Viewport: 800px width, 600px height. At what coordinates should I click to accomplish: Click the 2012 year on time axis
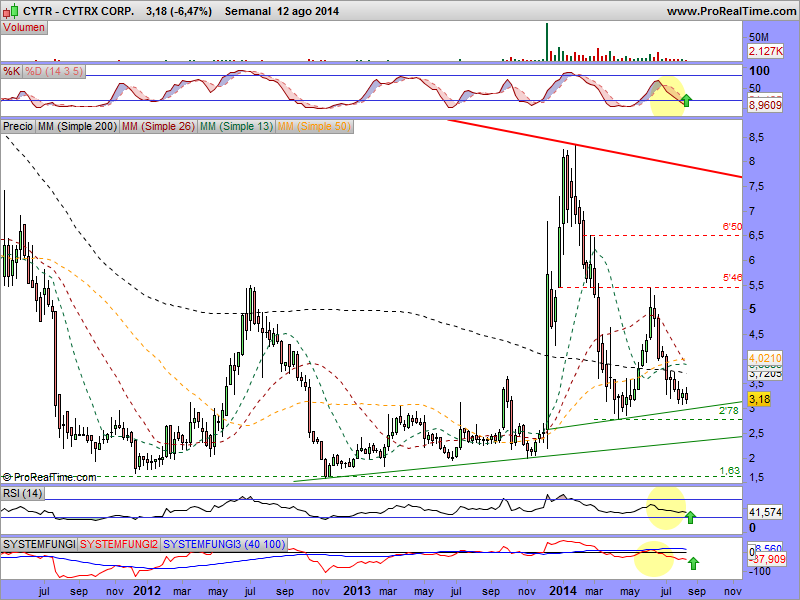[x=147, y=591]
